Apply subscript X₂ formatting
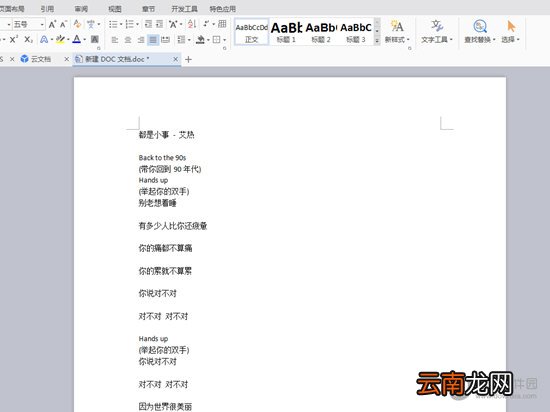Image resolution: width=550 pixels, height=412 pixels. (x=28, y=39)
